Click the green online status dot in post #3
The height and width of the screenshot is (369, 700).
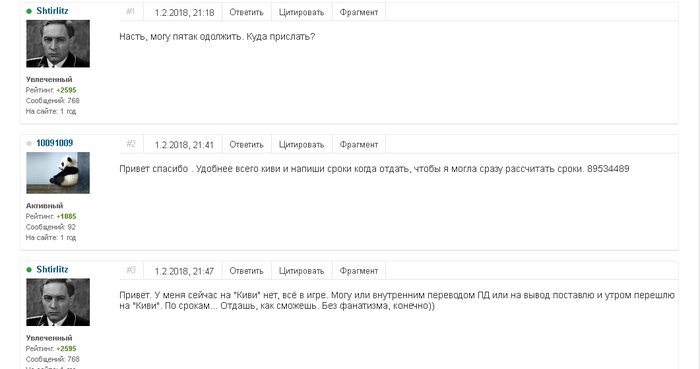point(29,269)
